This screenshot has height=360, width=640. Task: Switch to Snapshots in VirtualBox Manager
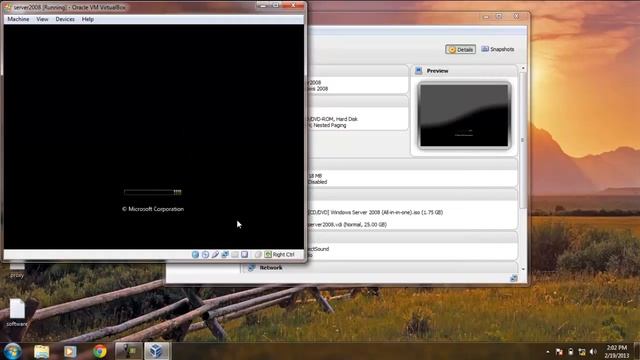[x=498, y=49]
